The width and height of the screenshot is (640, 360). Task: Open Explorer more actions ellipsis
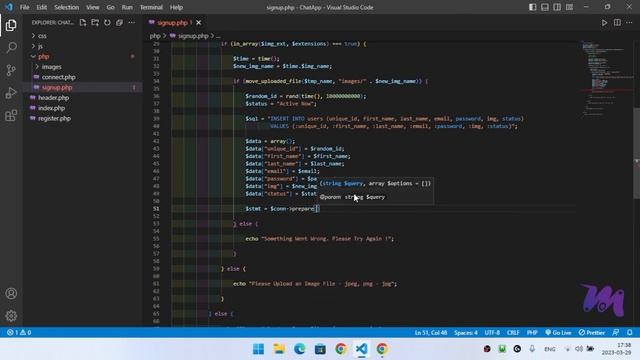pos(131,22)
